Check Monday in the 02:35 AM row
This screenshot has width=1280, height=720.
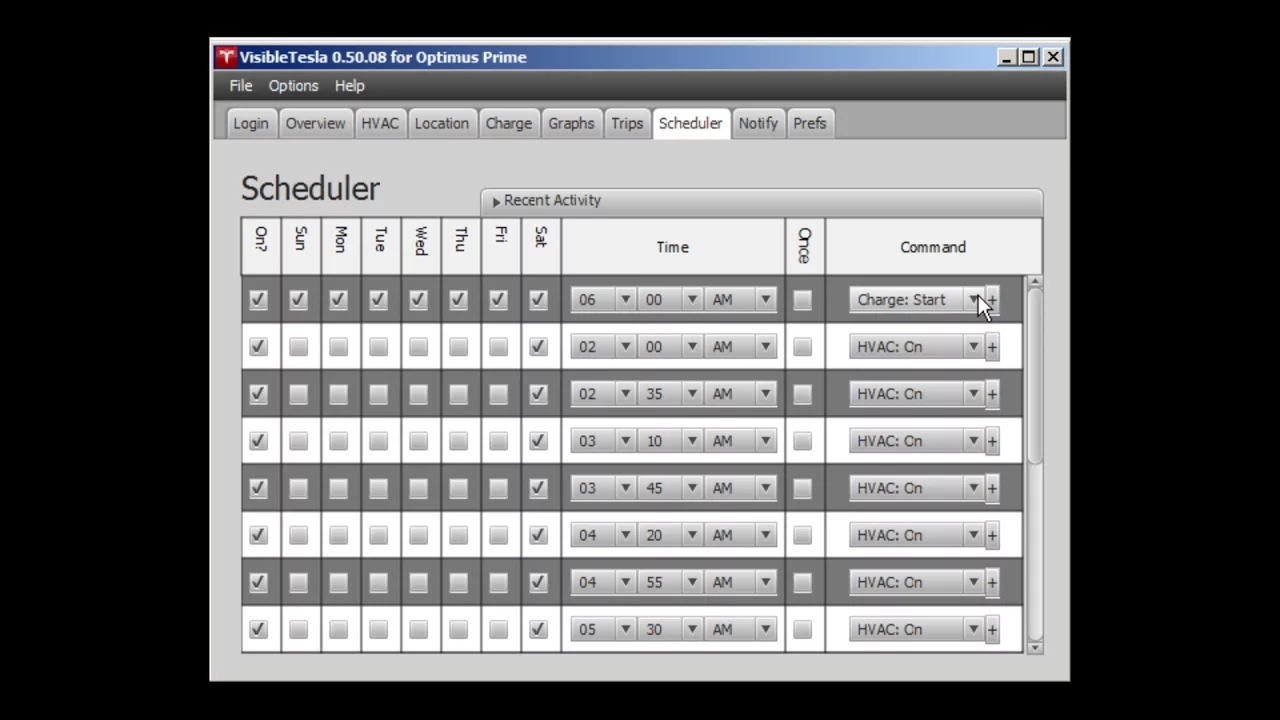tap(339, 394)
